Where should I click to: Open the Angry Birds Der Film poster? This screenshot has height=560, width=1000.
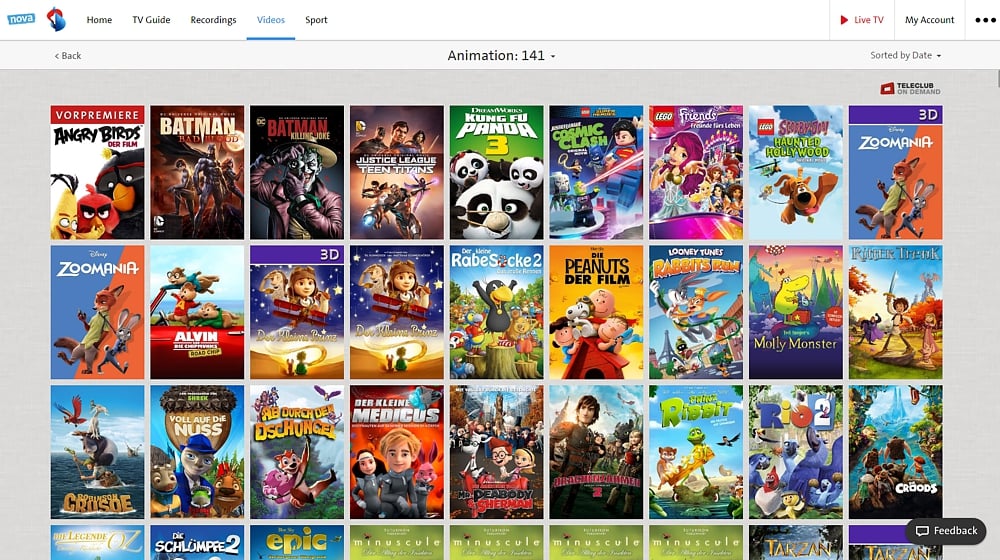click(98, 172)
